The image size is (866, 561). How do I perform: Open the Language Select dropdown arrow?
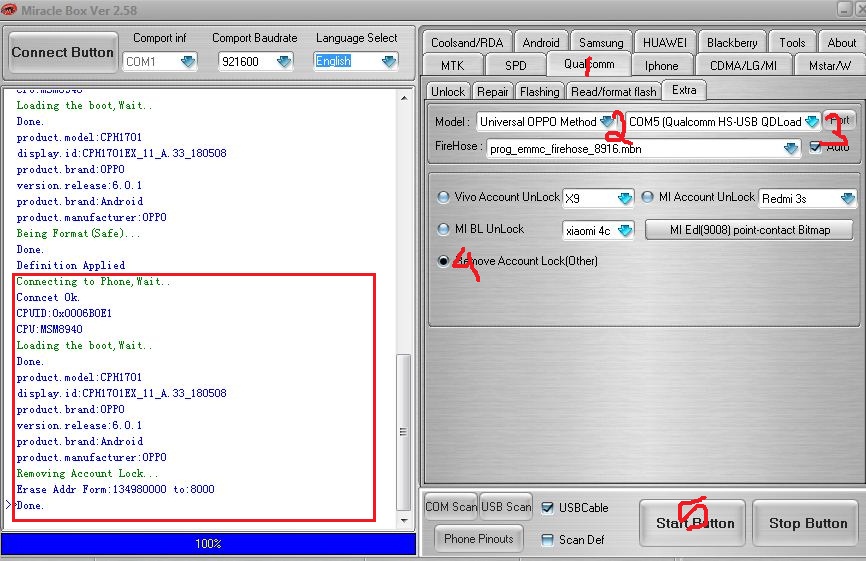coord(389,61)
